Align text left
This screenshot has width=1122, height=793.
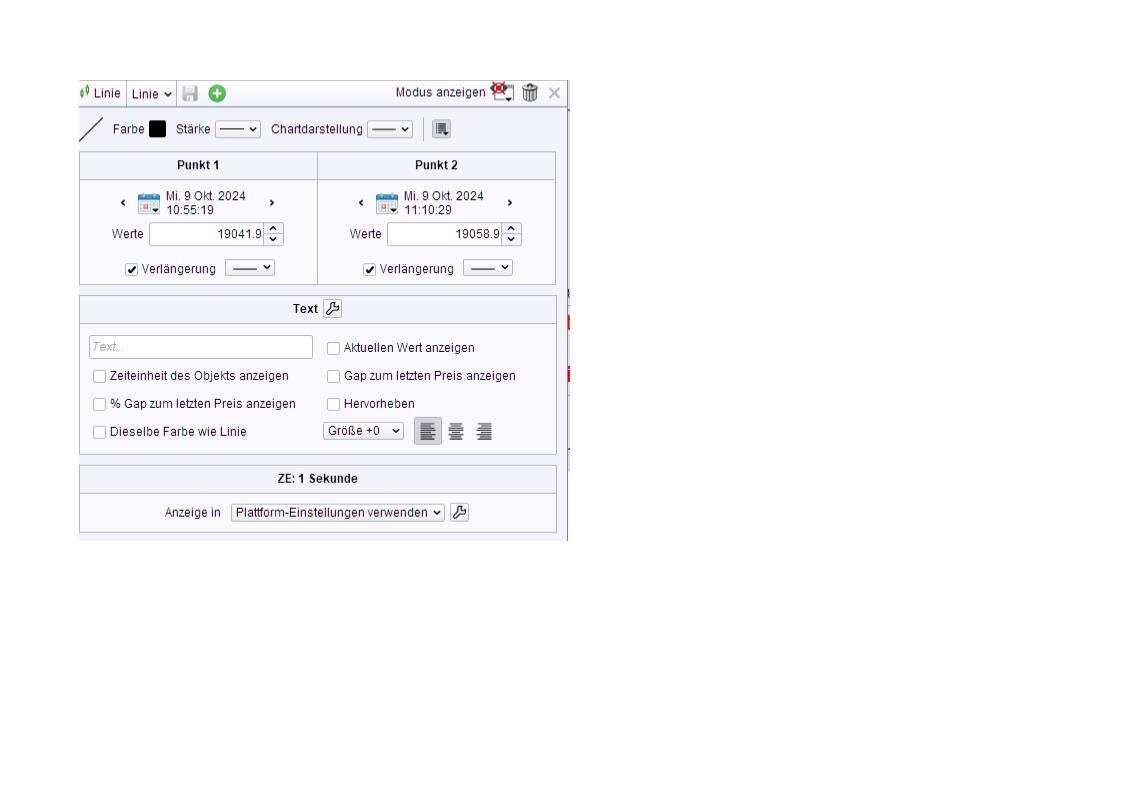(428, 431)
